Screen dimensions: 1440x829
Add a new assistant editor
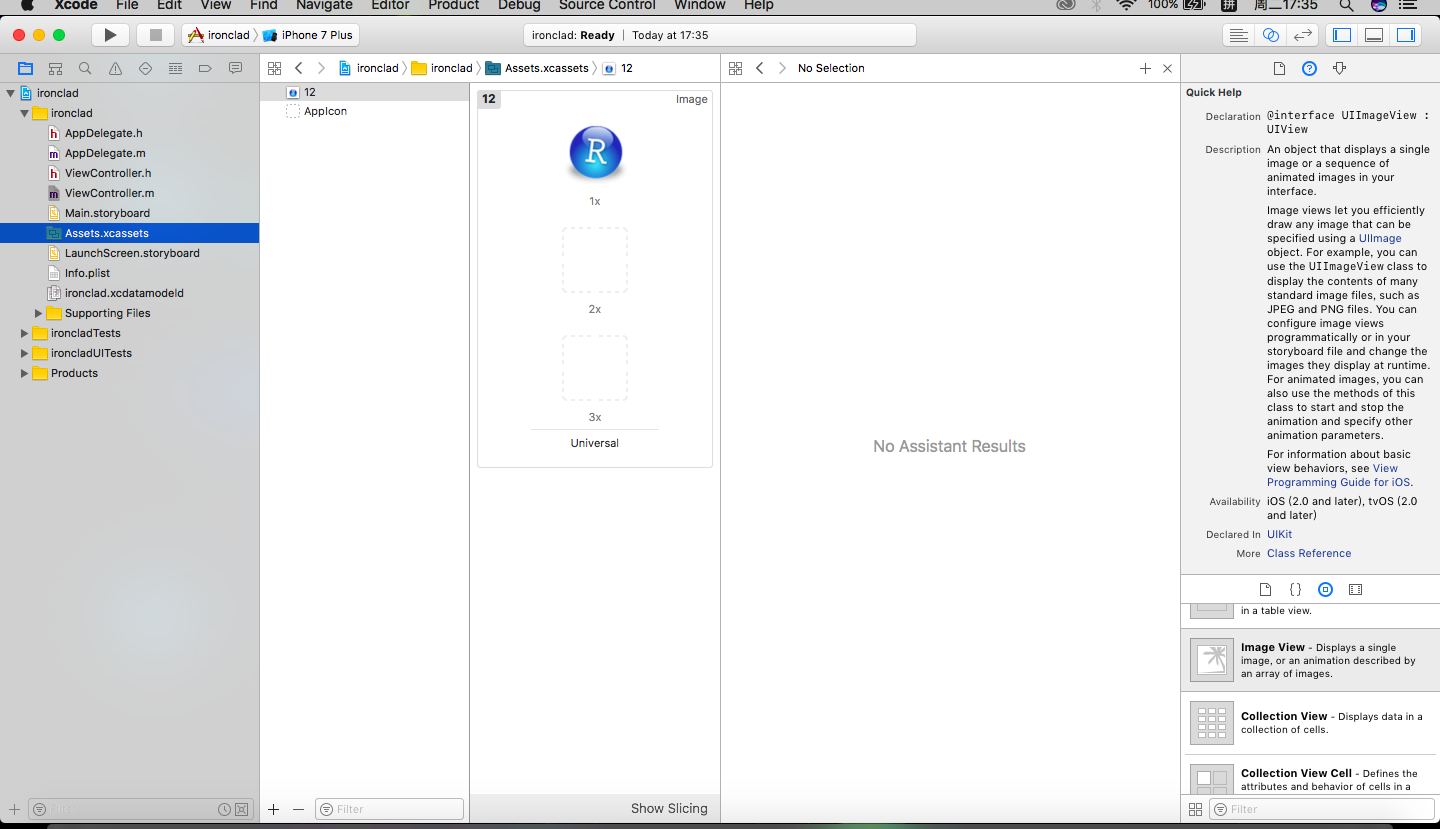[x=1145, y=68]
